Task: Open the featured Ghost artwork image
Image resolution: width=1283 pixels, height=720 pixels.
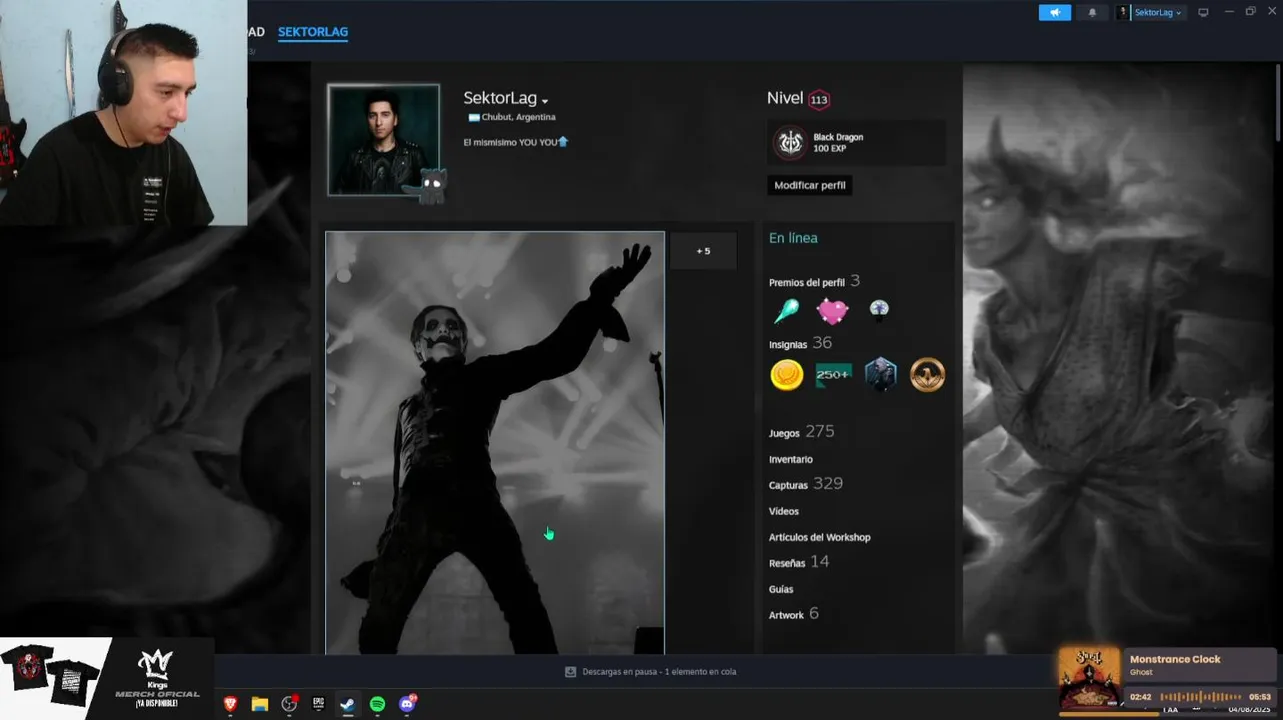Action: click(x=495, y=442)
